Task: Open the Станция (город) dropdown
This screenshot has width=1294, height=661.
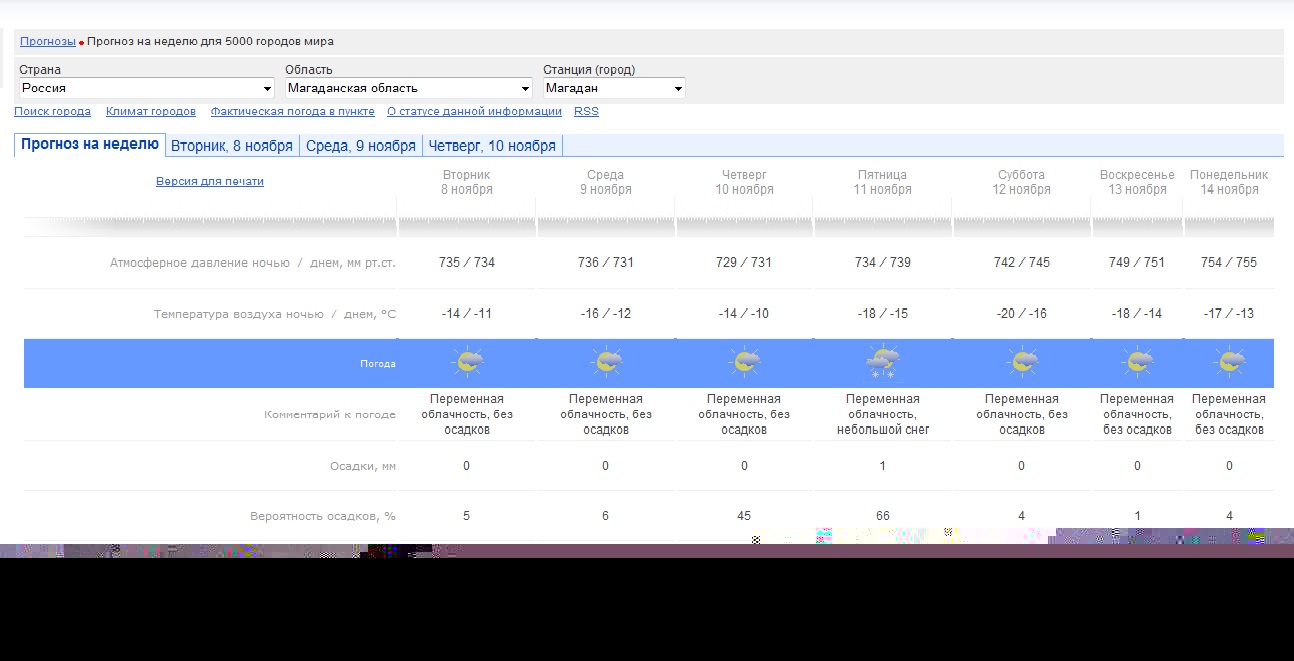Action: (x=614, y=88)
